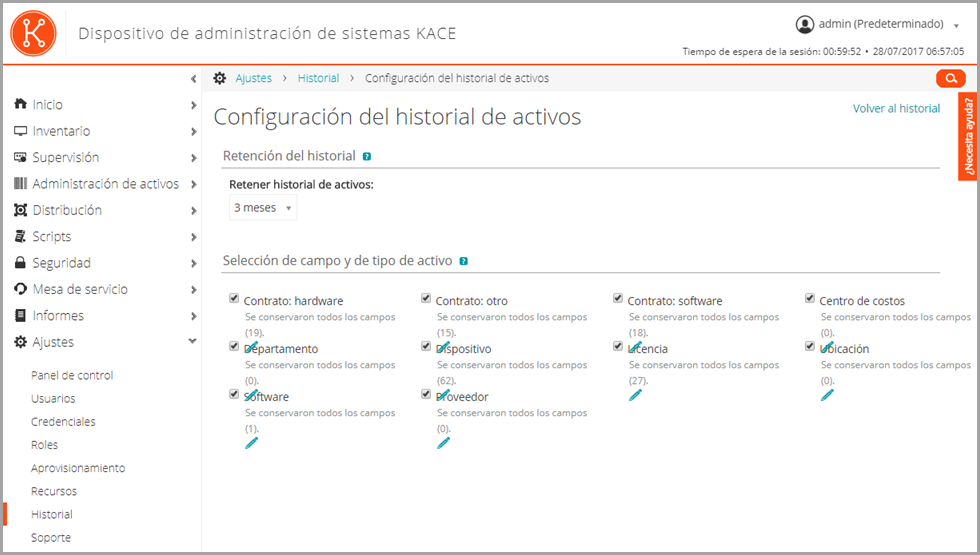The height and width of the screenshot is (555, 980).
Task: Expand the Mesa de servicio arrow
Action: click(194, 290)
